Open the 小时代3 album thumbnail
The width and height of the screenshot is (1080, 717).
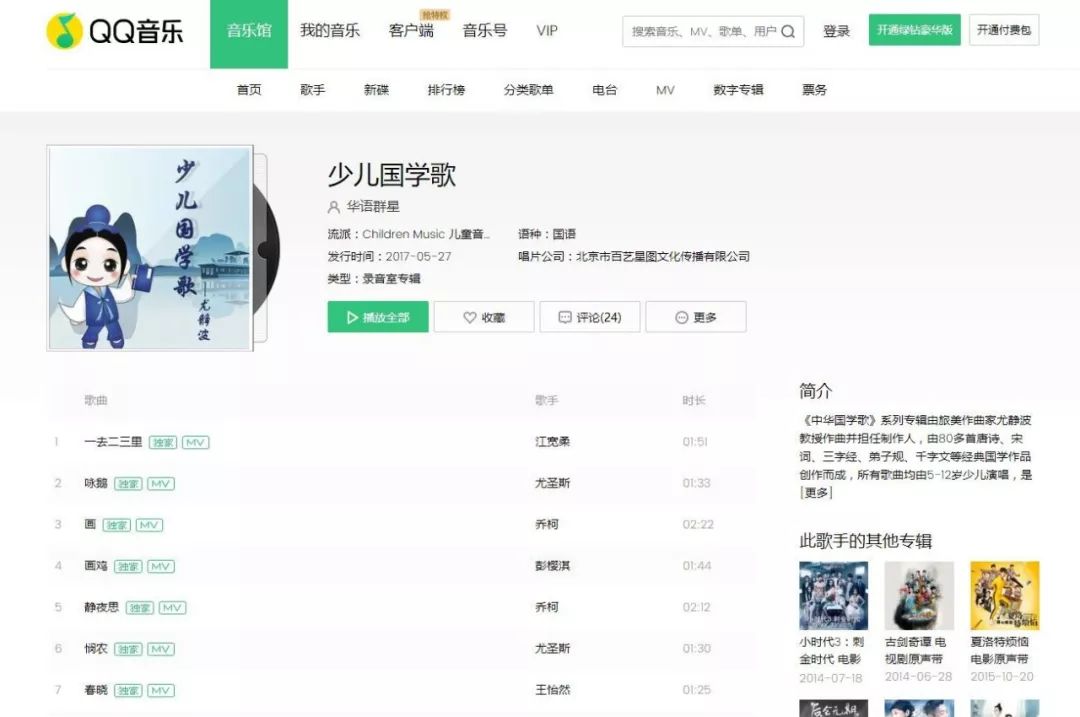[x=833, y=595]
